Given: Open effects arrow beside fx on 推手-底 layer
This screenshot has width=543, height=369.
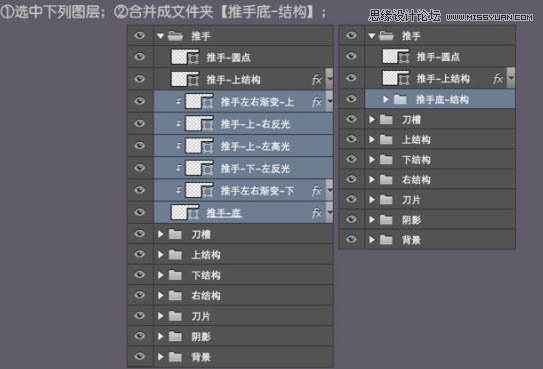Looking at the screenshot, I should [x=329, y=213].
